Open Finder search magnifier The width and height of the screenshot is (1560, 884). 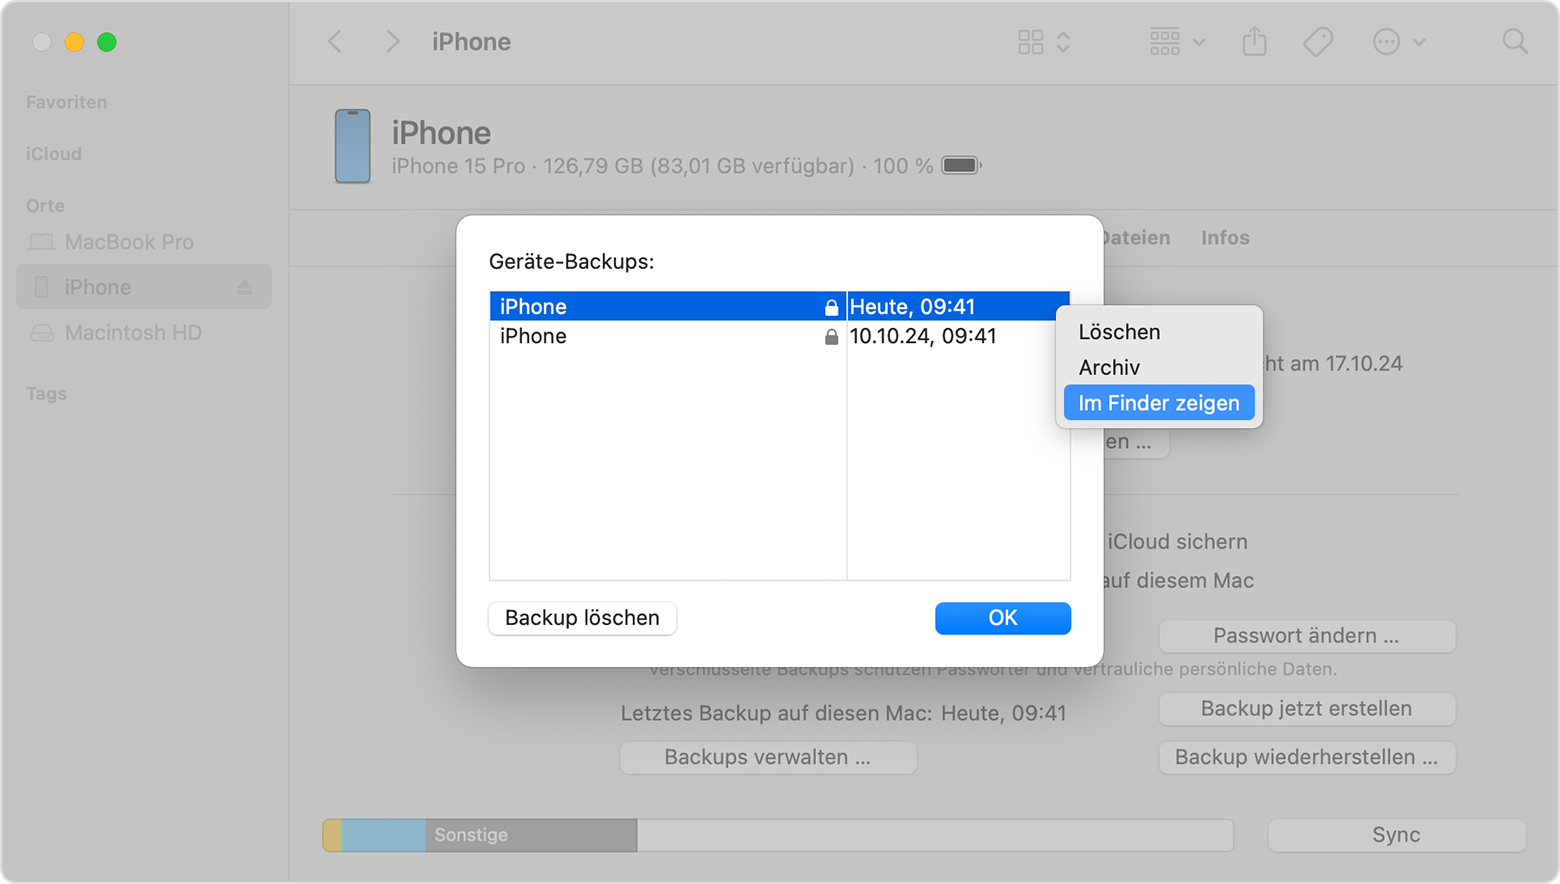coord(1515,41)
